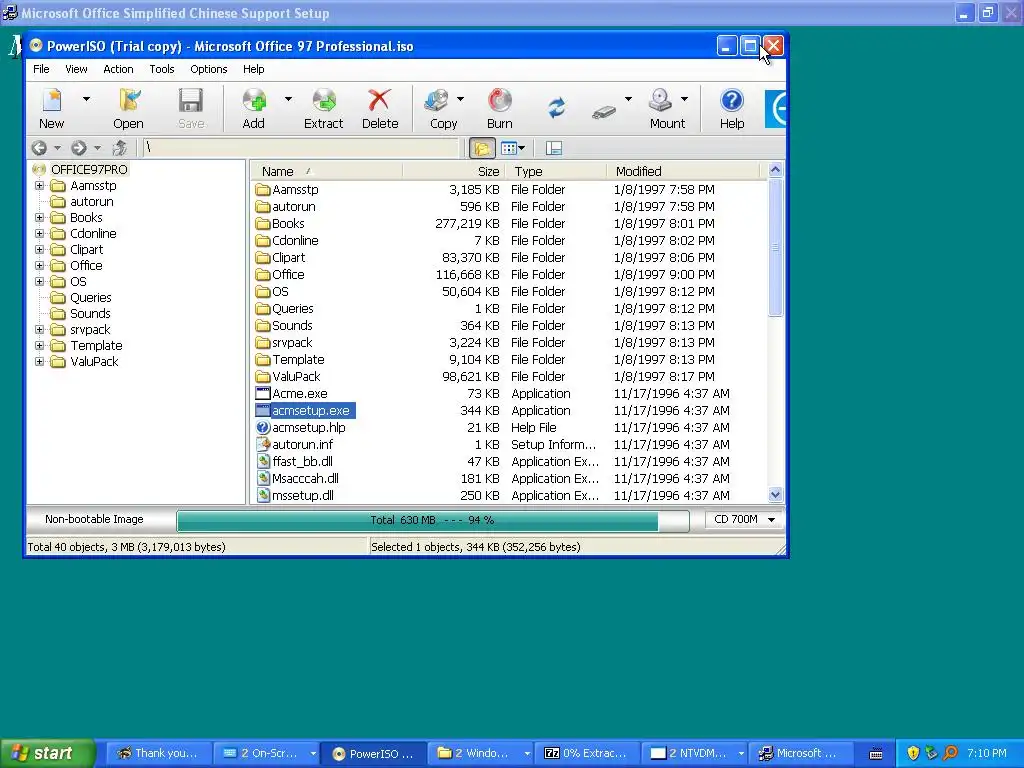This screenshot has width=1024, height=768.
Task: Expand the Aamsstp tree node
Action: tap(39, 186)
